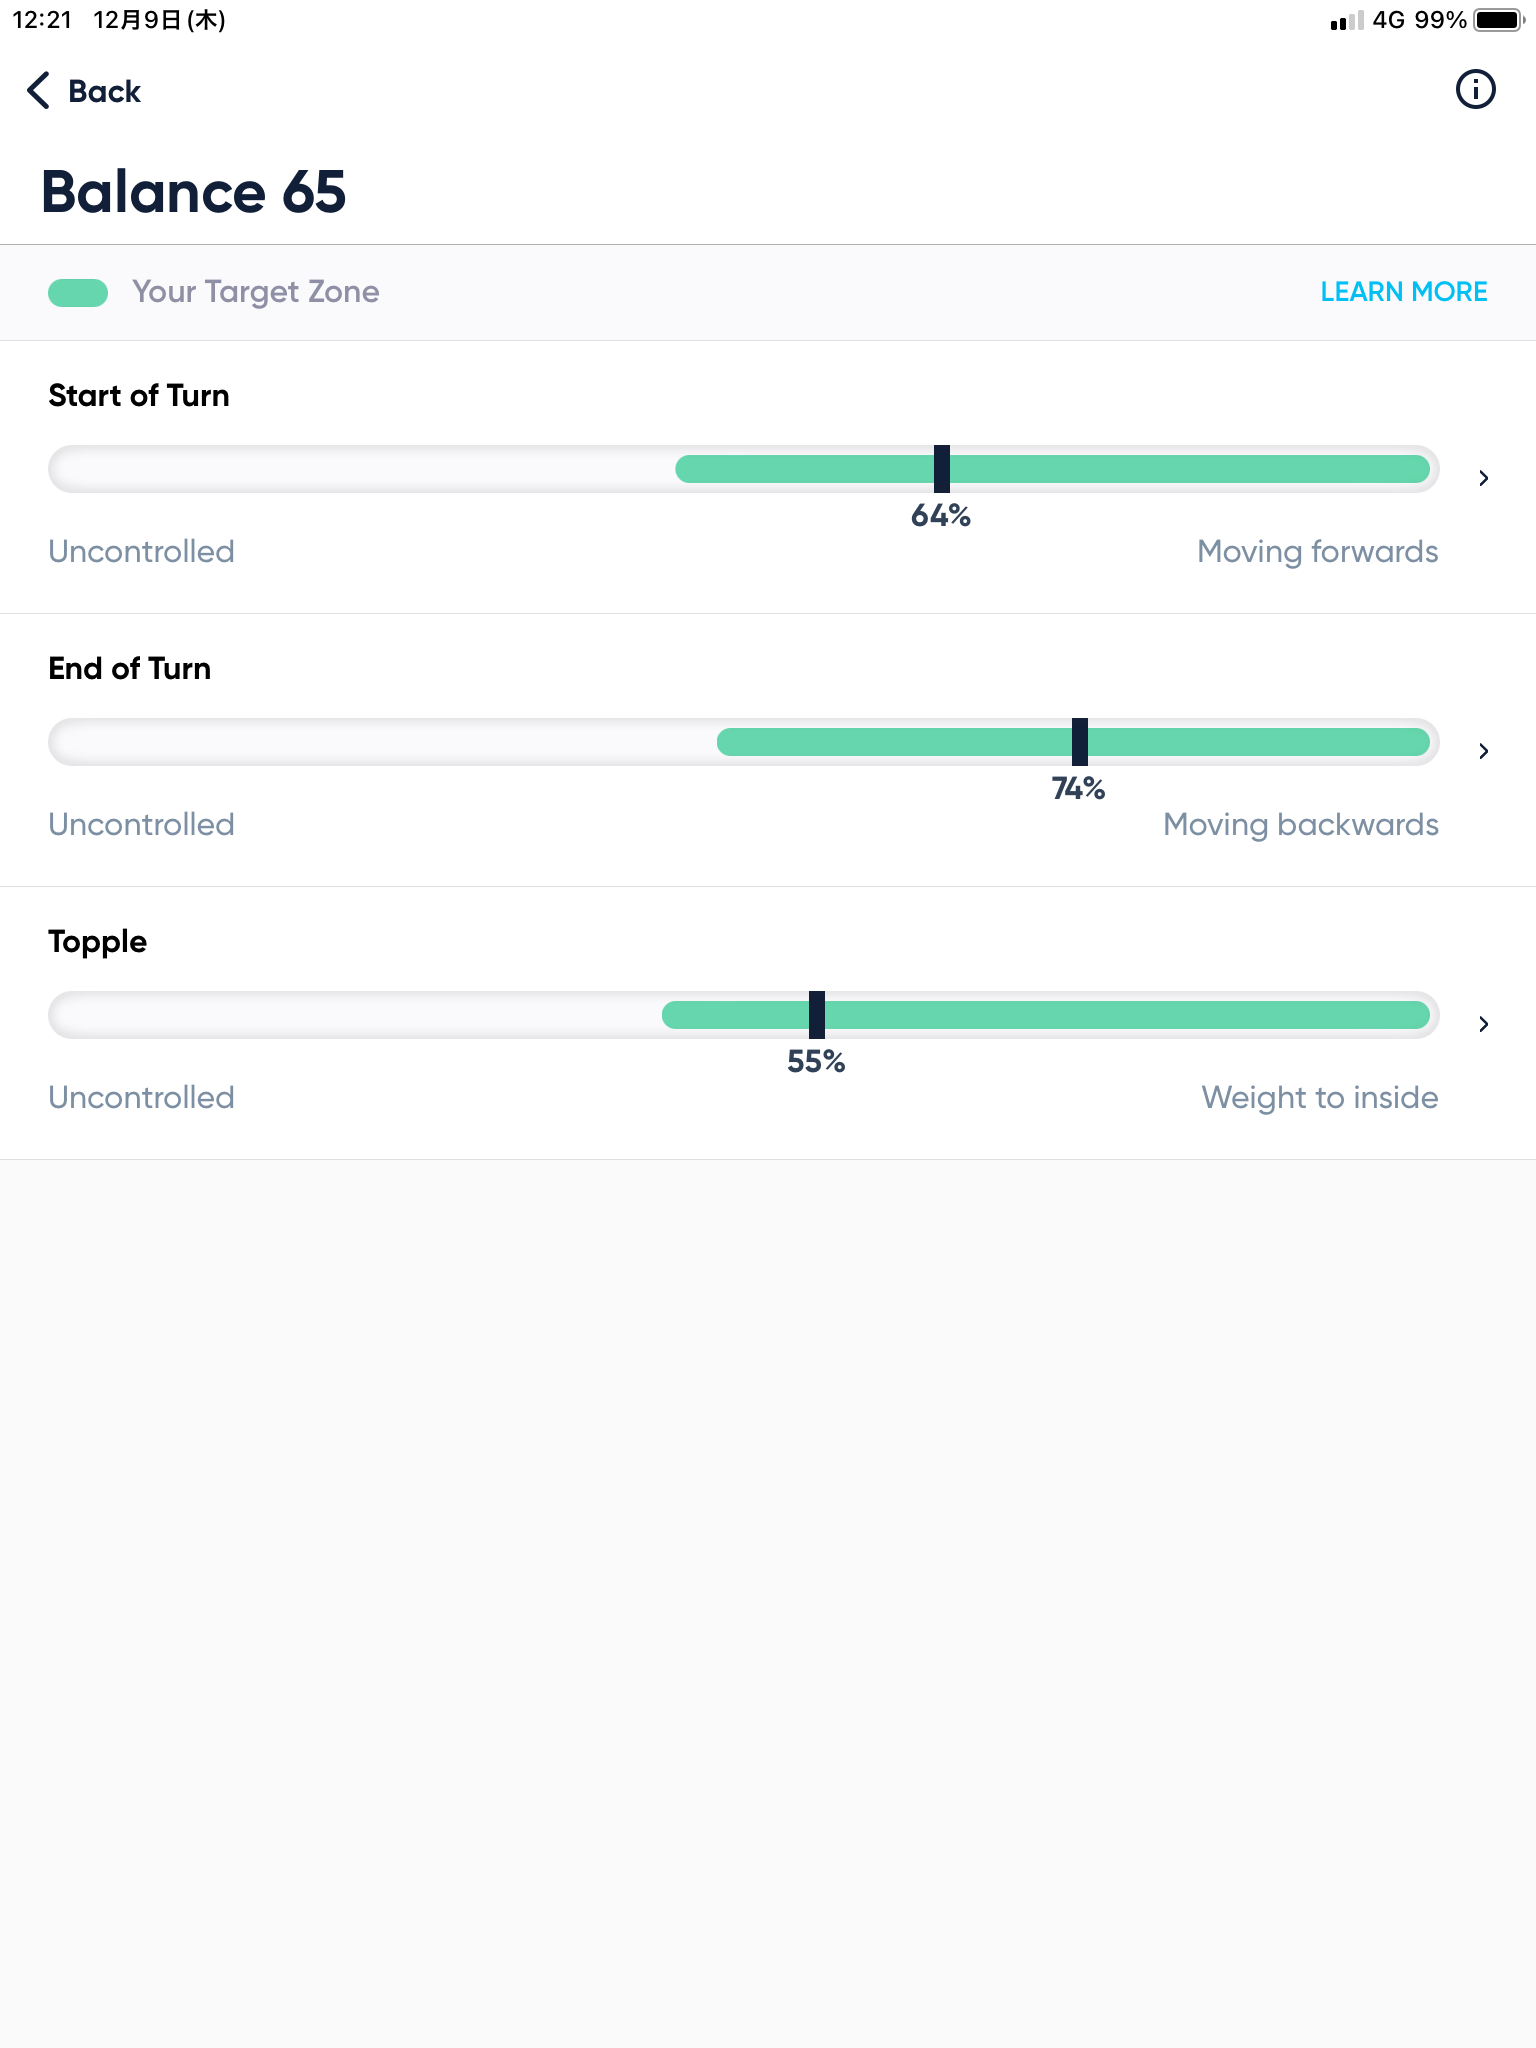Expand the Start of Turn details chevron
The image size is (1536, 2048).
(x=1484, y=478)
